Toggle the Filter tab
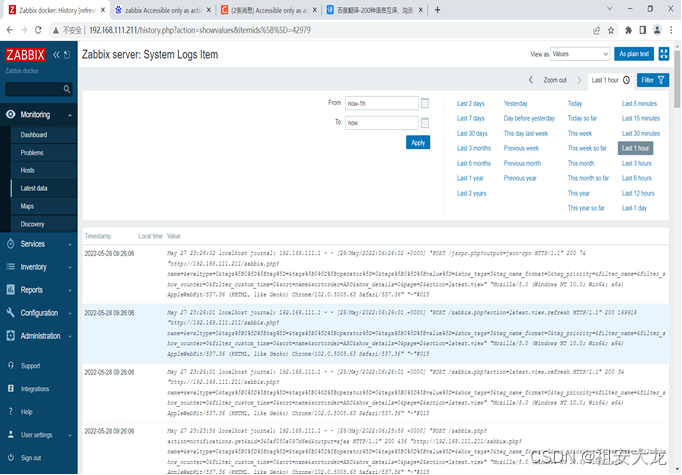The image size is (682, 475). point(652,80)
